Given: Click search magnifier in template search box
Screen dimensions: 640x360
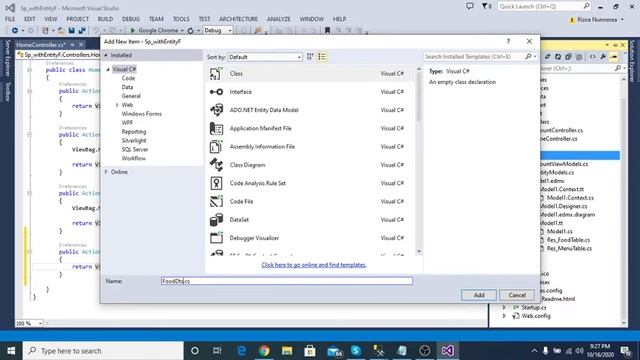Looking at the screenshot, I should (x=528, y=57).
